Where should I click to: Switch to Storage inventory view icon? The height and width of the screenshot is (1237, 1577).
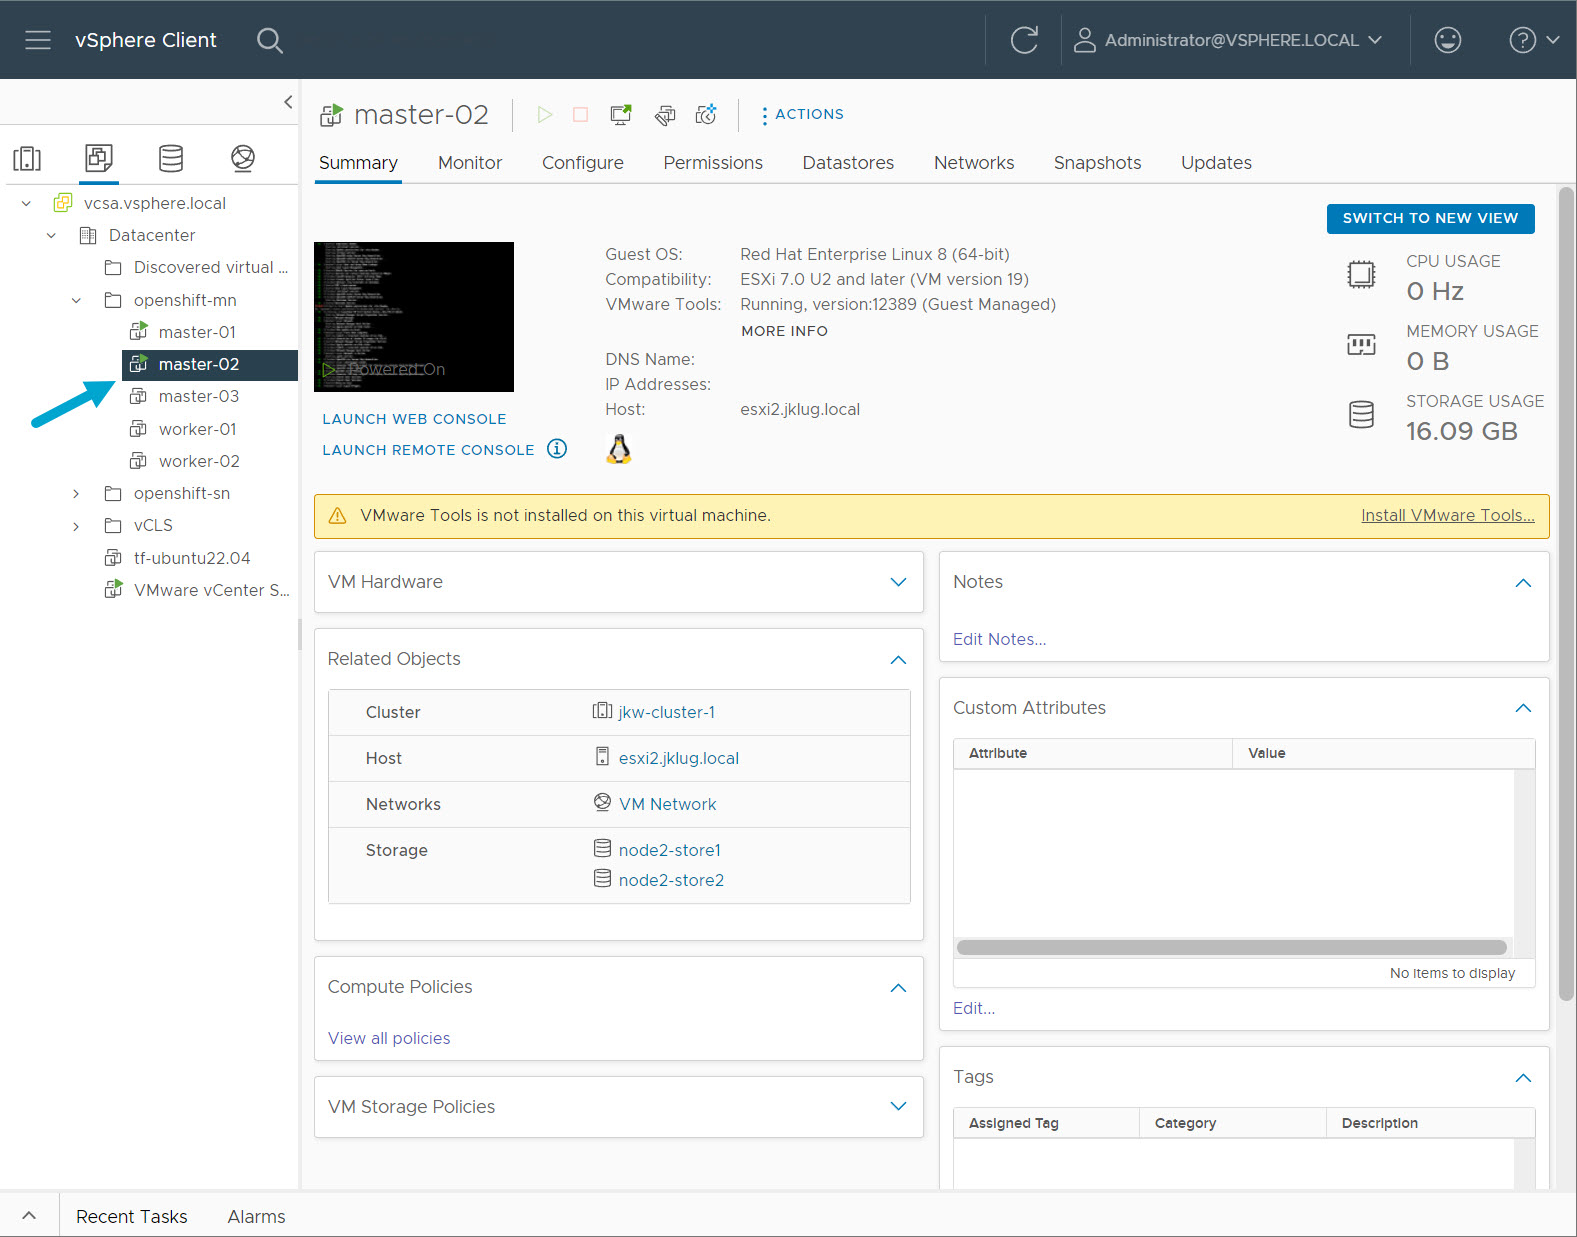[171, 158]
